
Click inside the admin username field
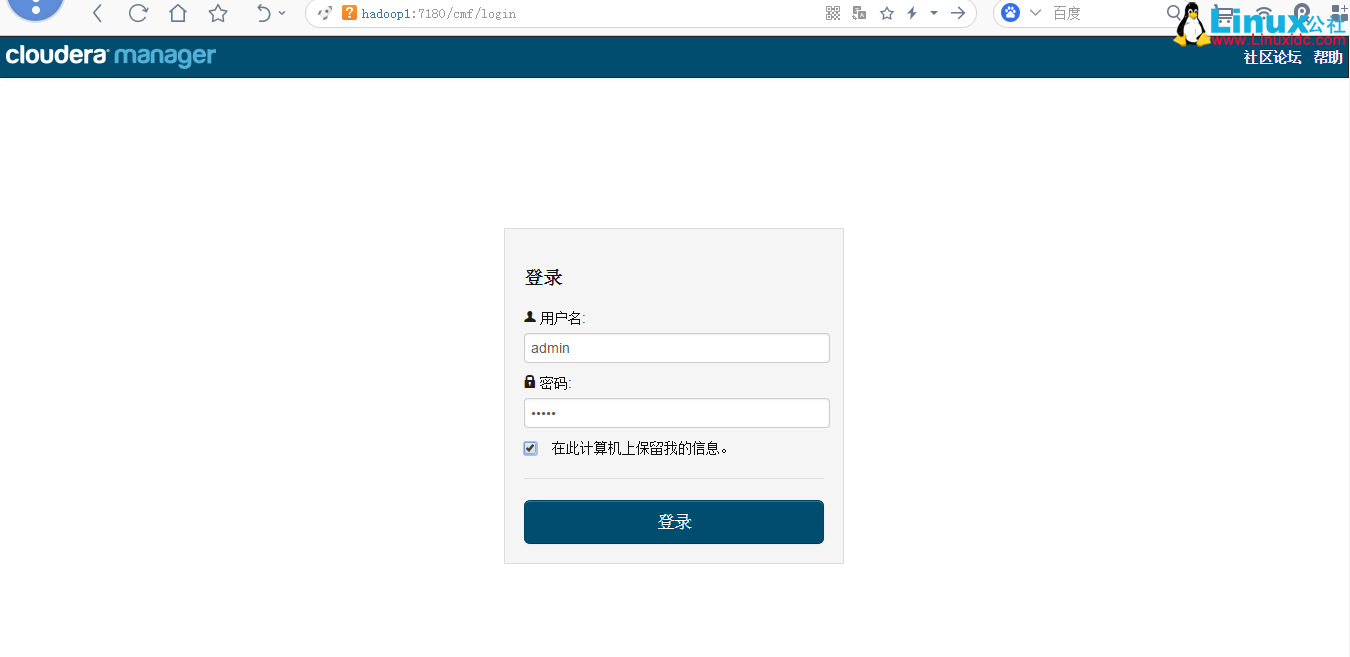(676, 347)
